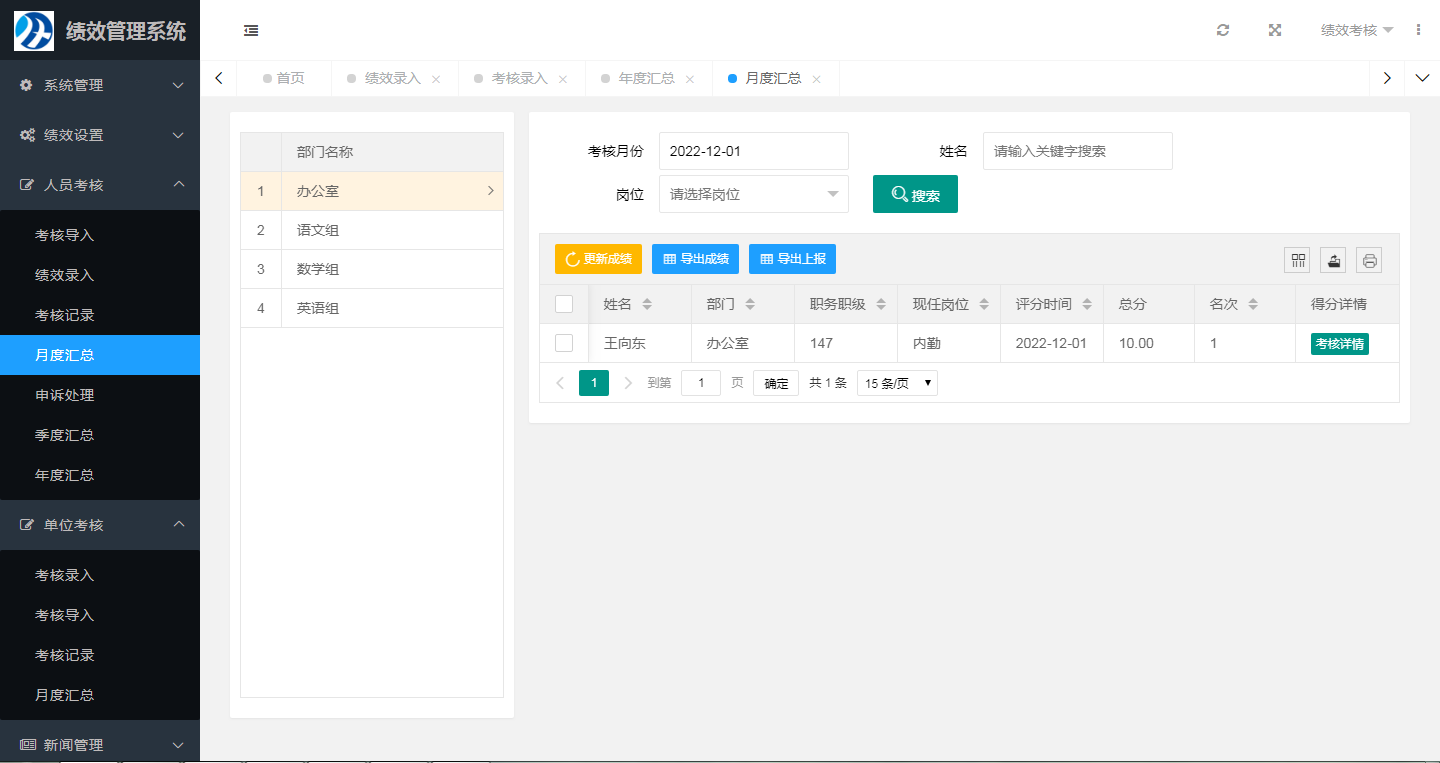
Task: Select all rows with header checkbox
Action: 564,304
